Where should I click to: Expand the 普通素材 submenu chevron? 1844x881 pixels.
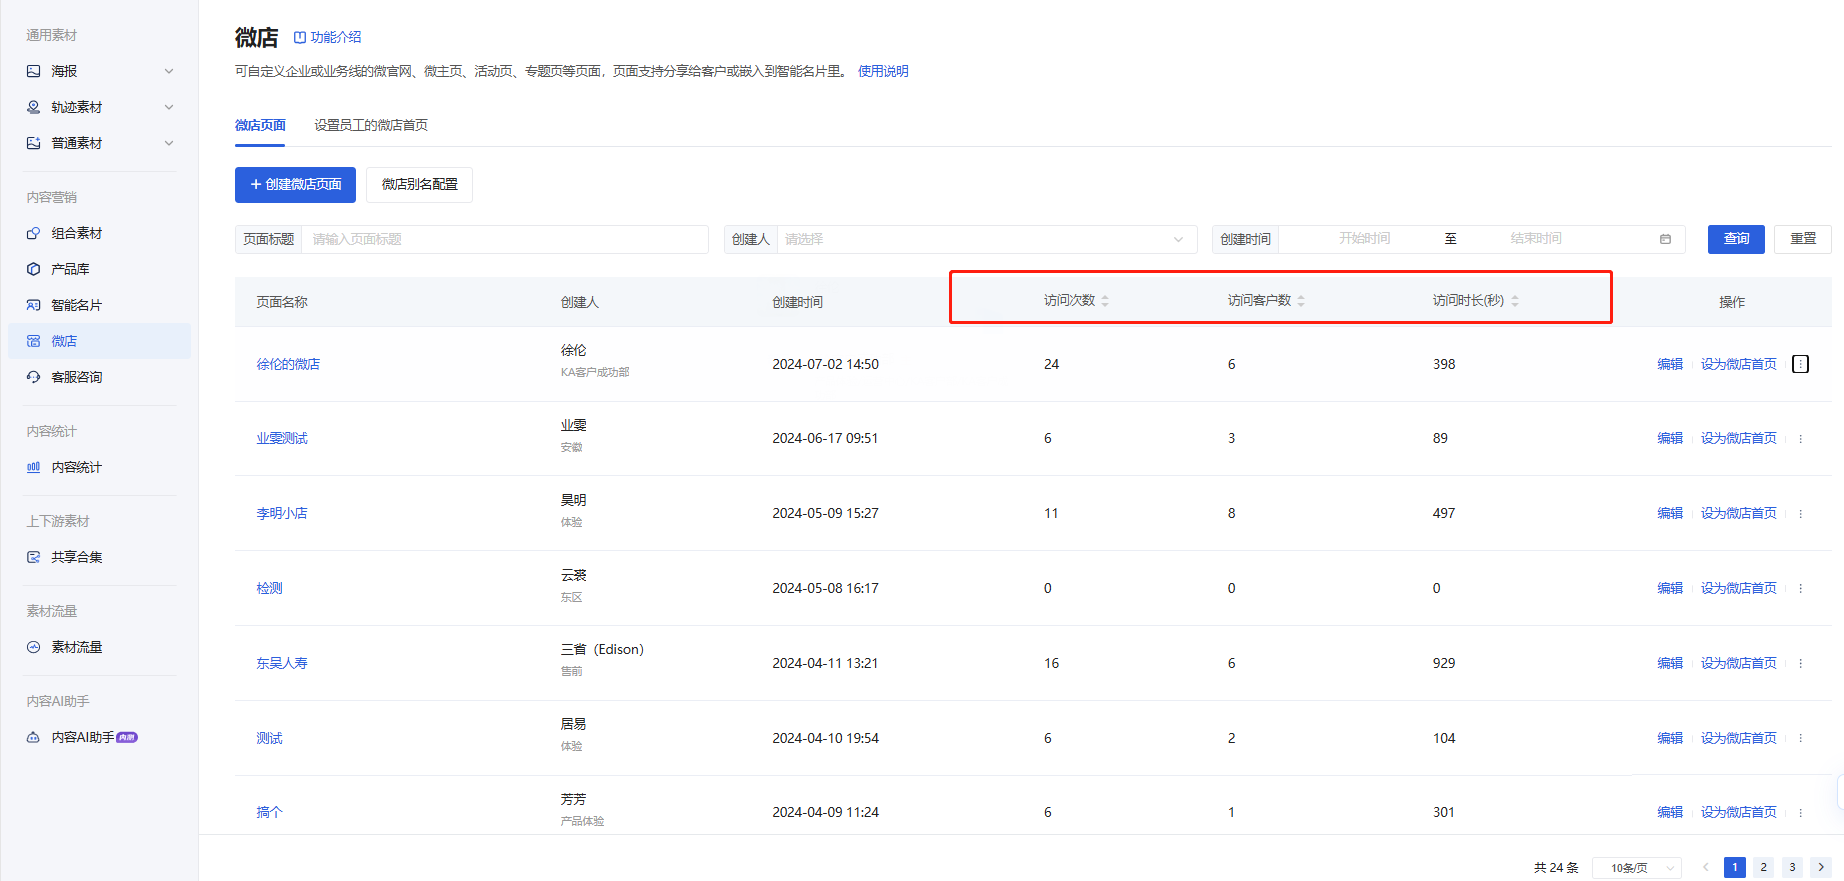click(169, 143)
